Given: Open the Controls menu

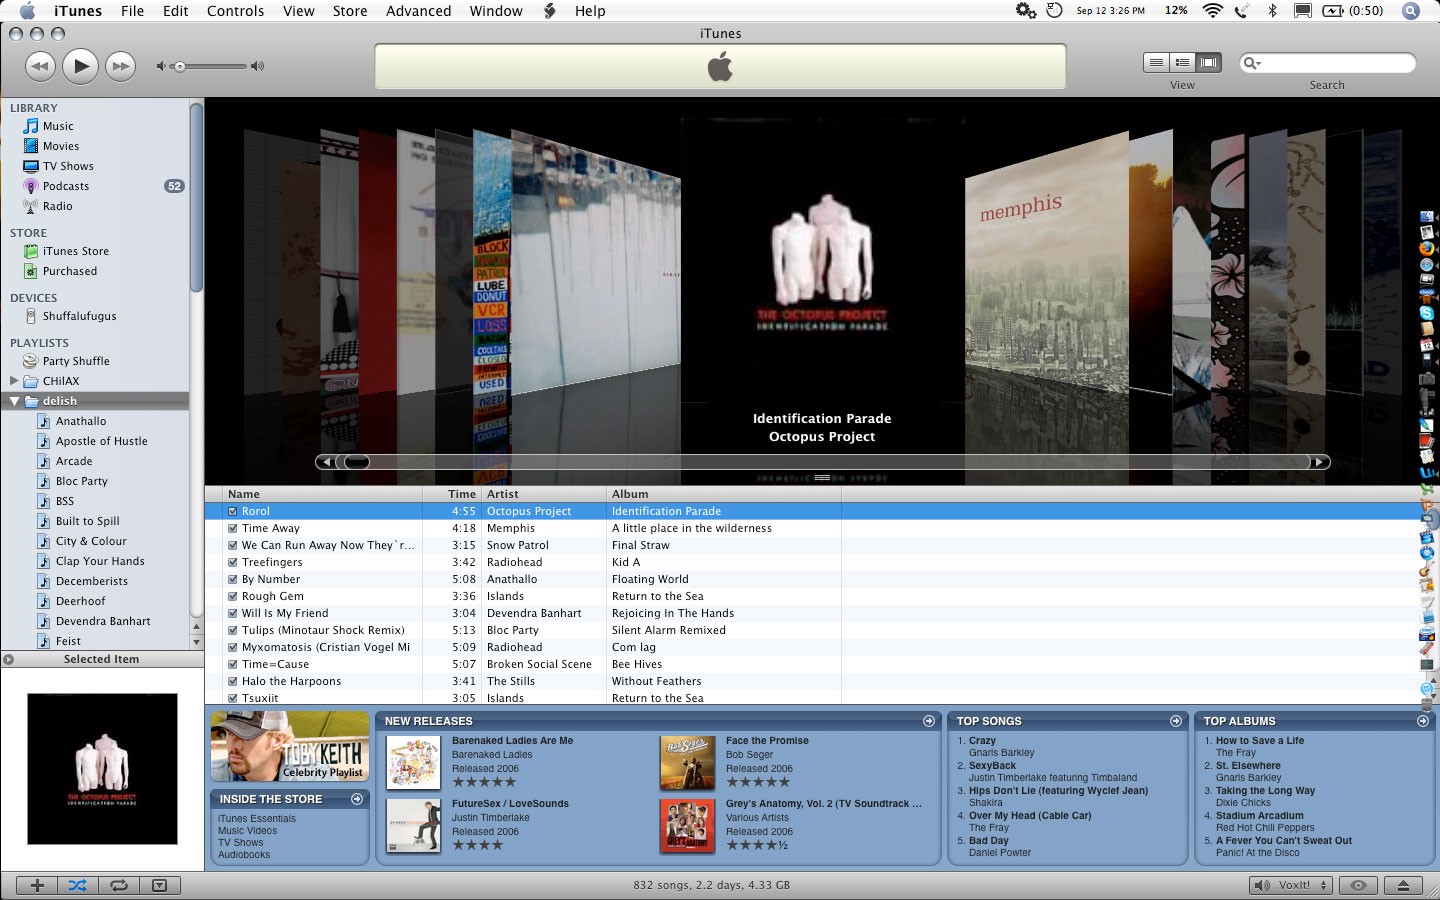Looking at the screenshot, I should click(235, 11).
